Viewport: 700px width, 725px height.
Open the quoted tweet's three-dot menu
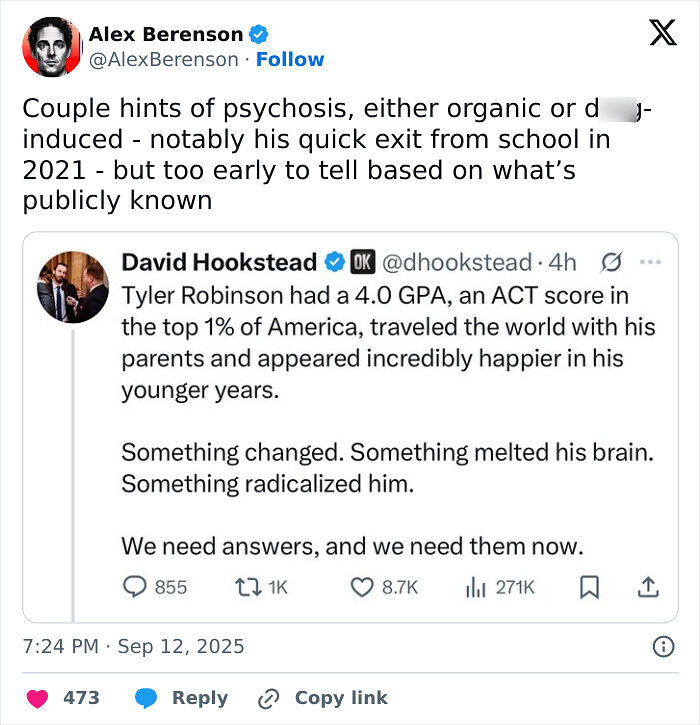click(650, 263)
